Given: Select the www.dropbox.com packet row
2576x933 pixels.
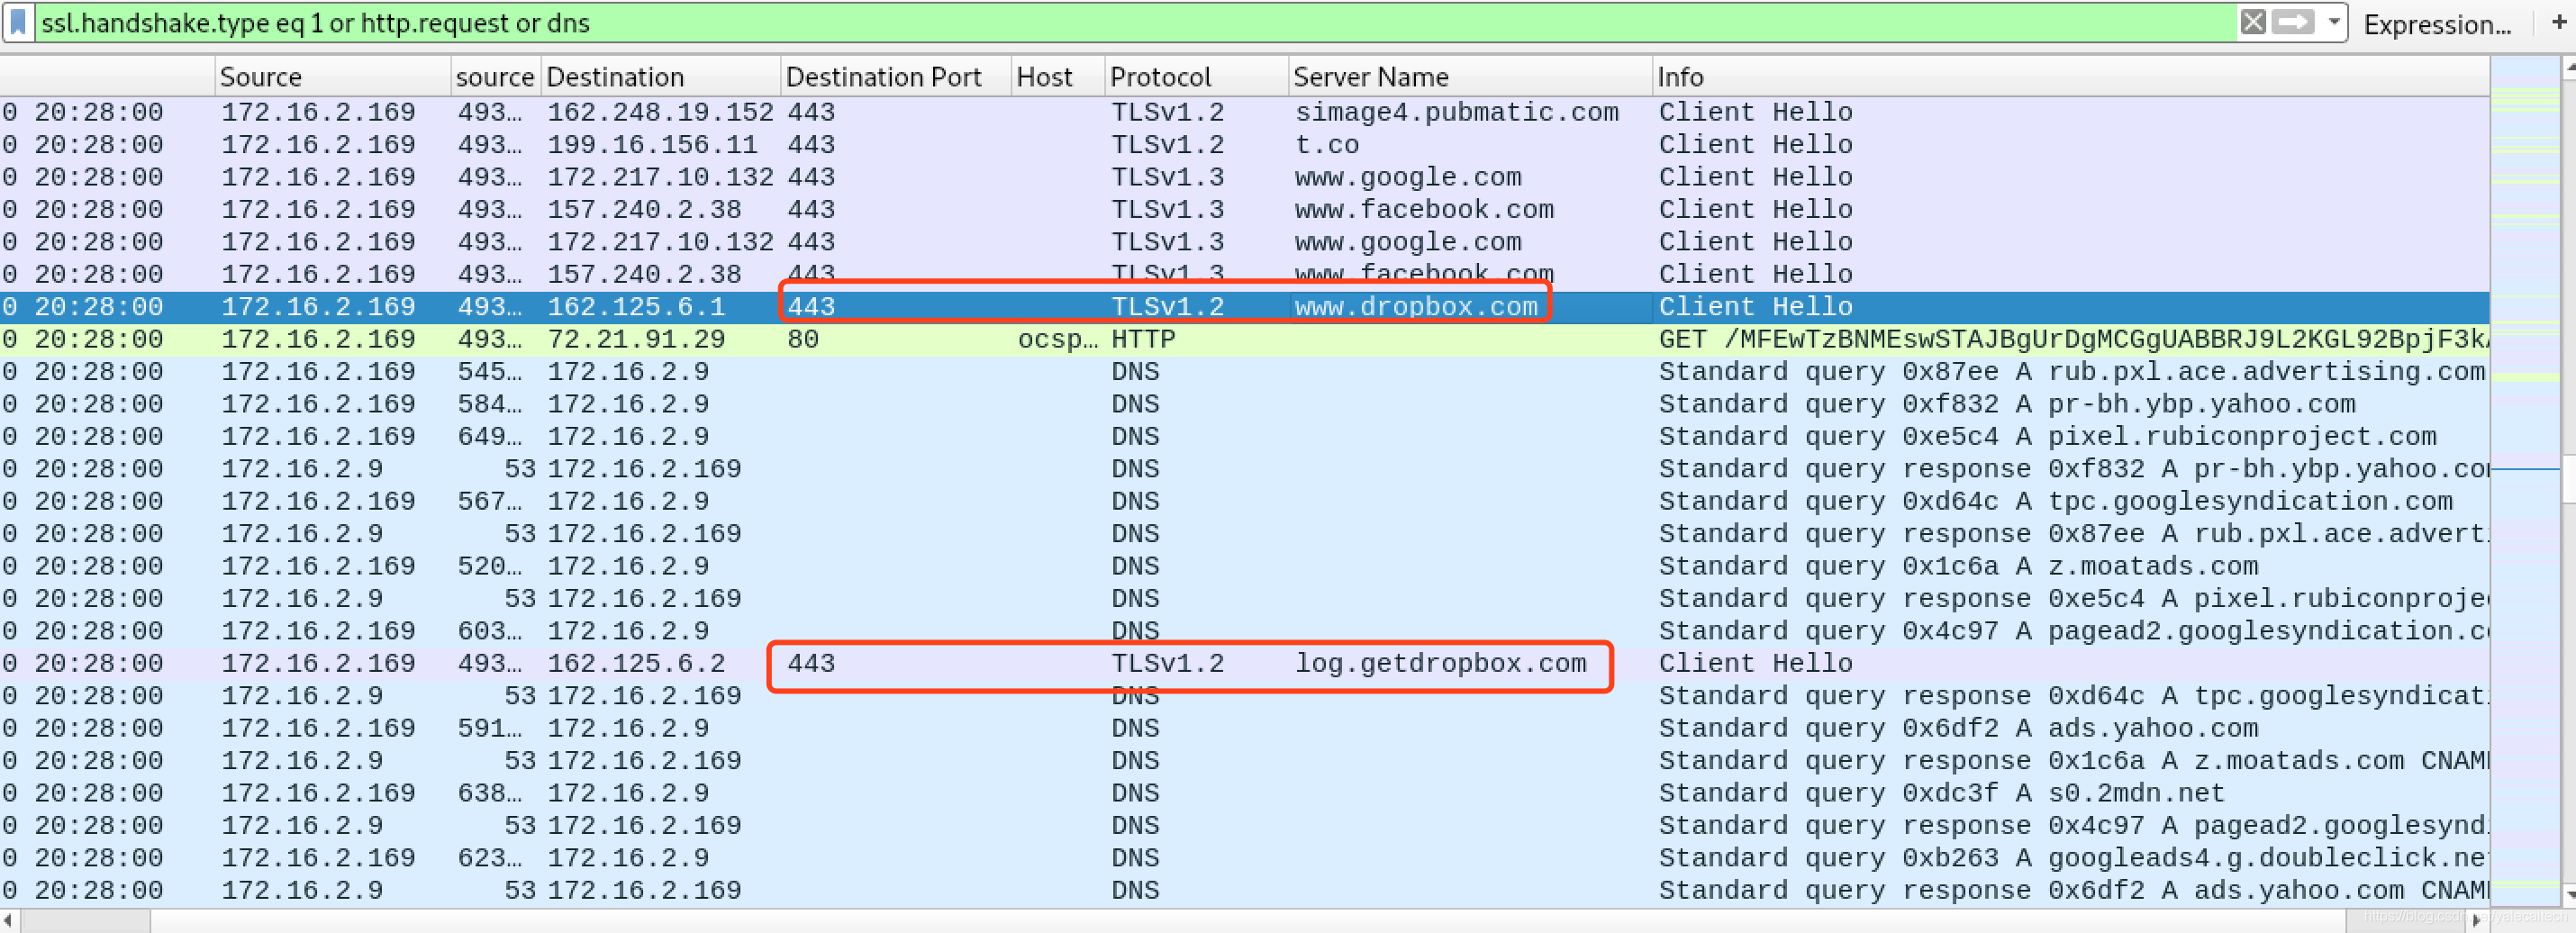Looking at the screenshot, I should [1244, 307].
